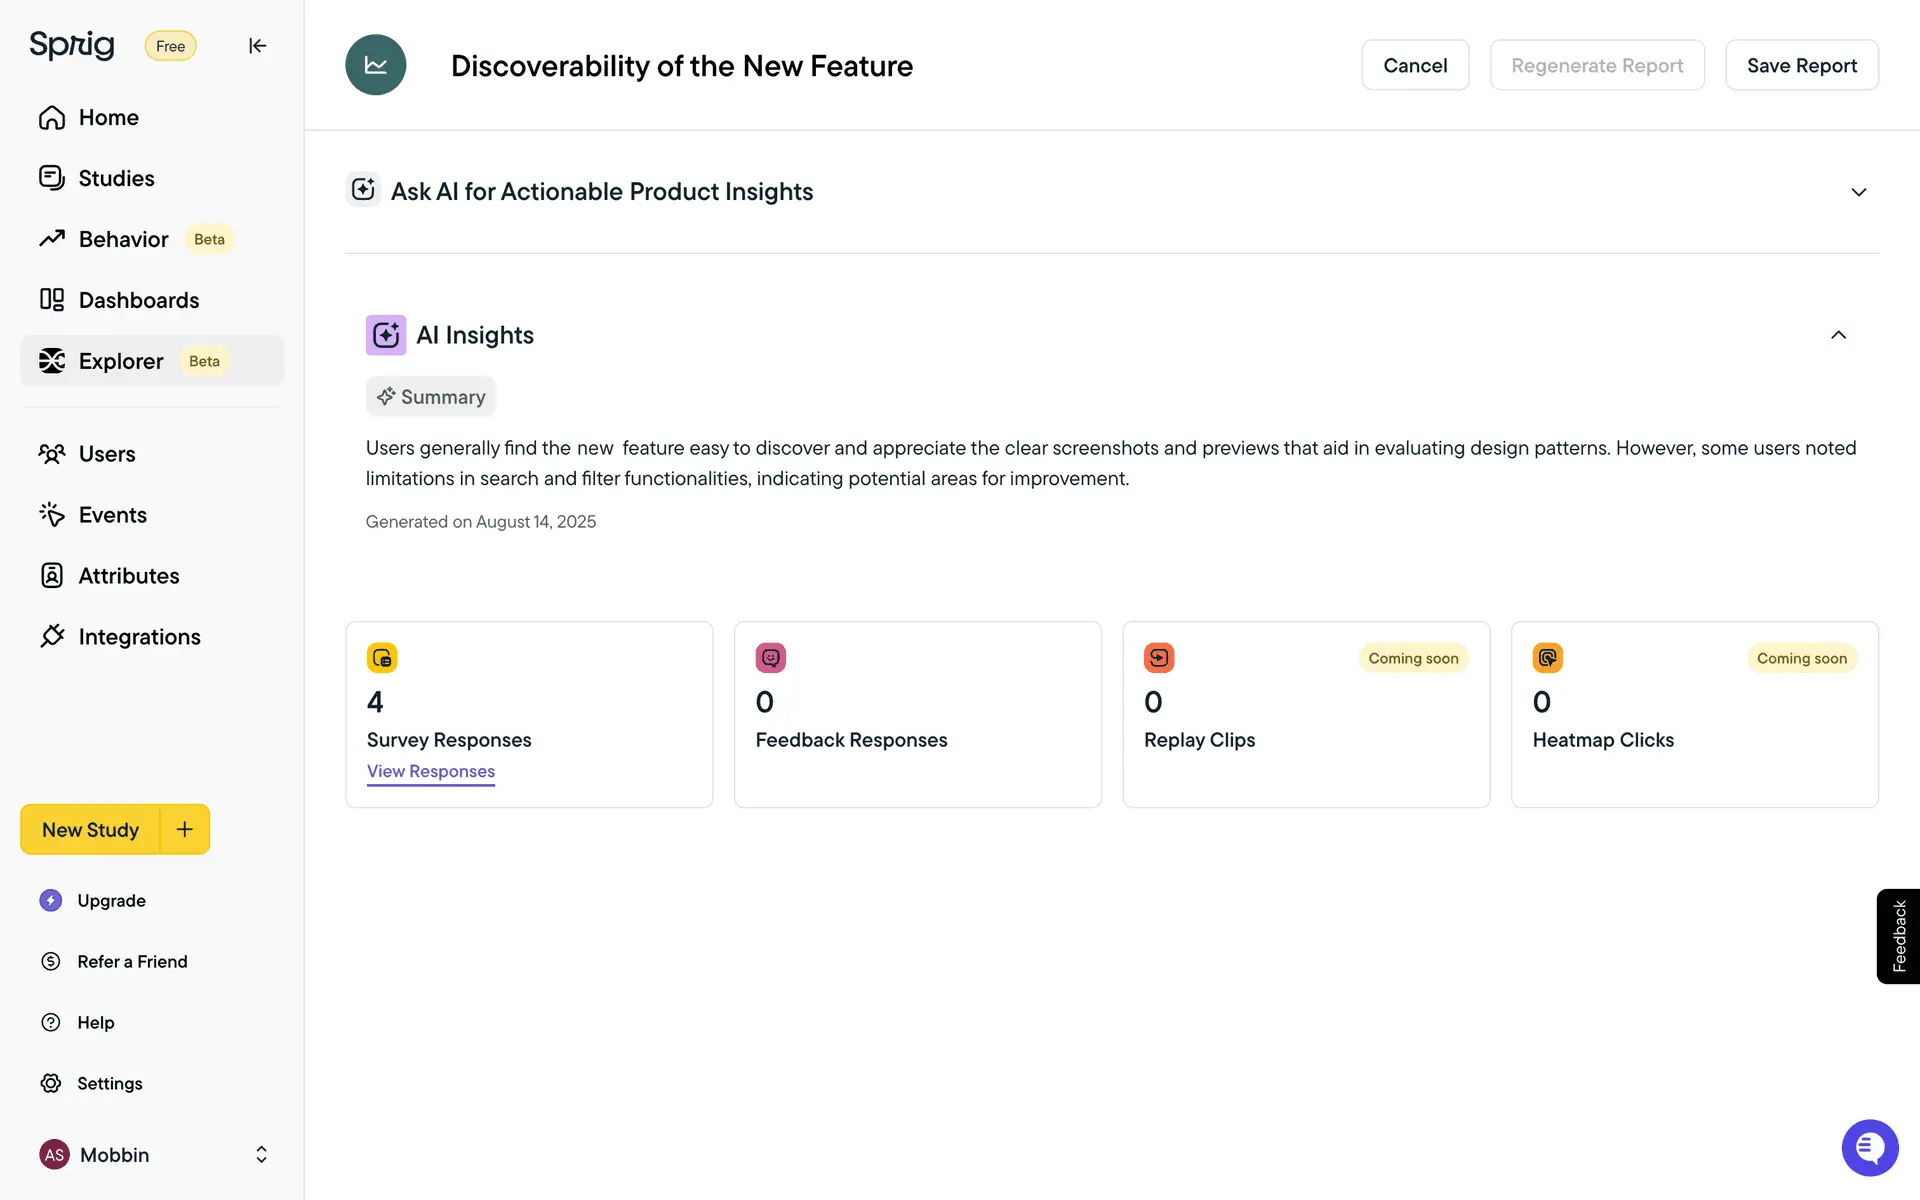The image size is (1920, 1200).
Task: Click the chart icon beside report title
Action: 376,65
